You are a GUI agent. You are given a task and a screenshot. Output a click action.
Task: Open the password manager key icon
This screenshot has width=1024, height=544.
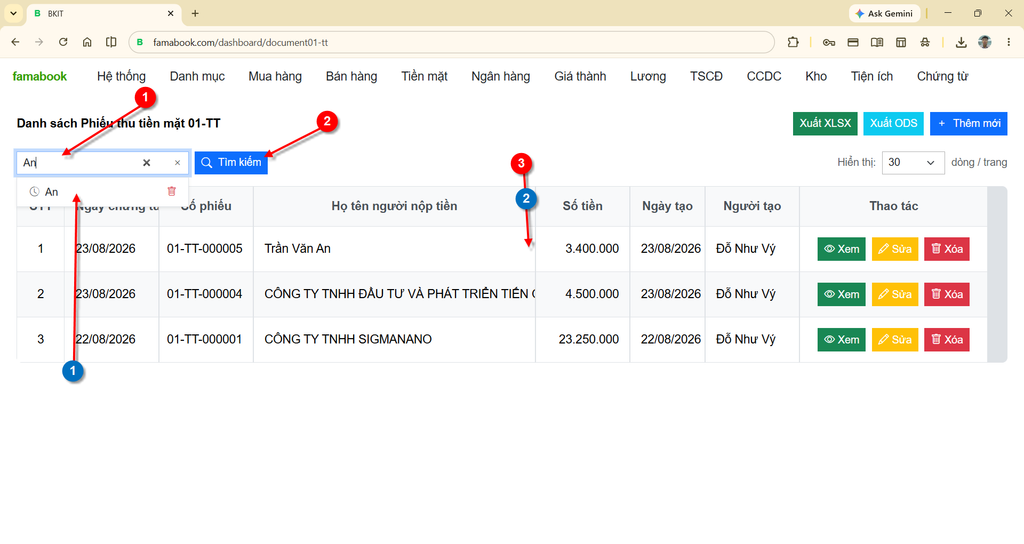pos(829,42)
